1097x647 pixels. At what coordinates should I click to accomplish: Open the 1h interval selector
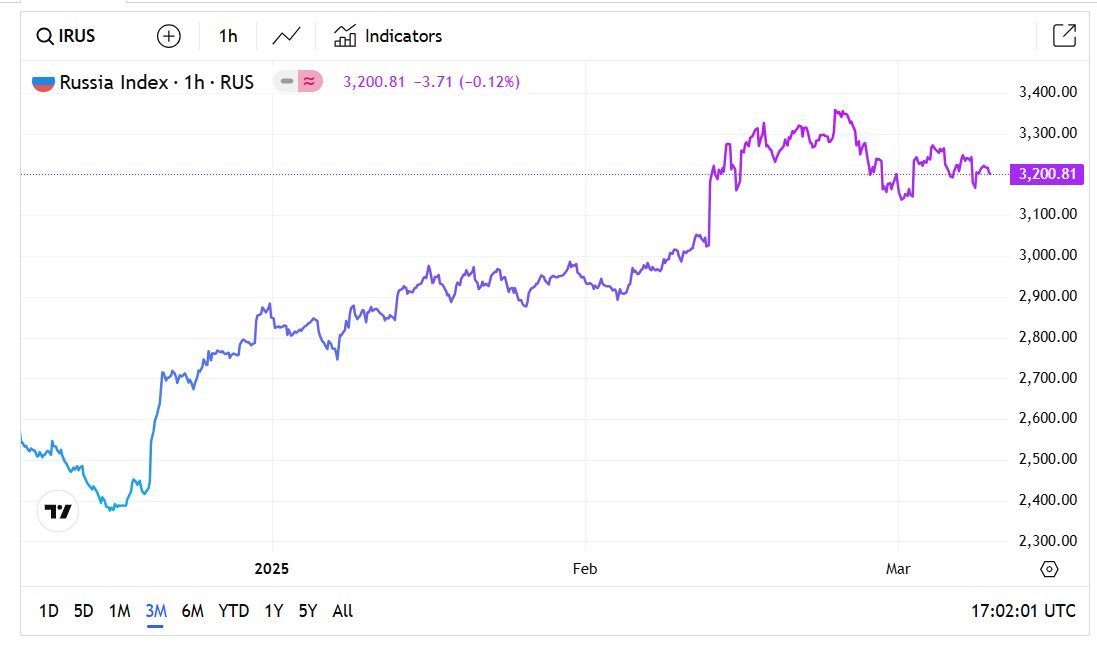click(x=227, y=36)
